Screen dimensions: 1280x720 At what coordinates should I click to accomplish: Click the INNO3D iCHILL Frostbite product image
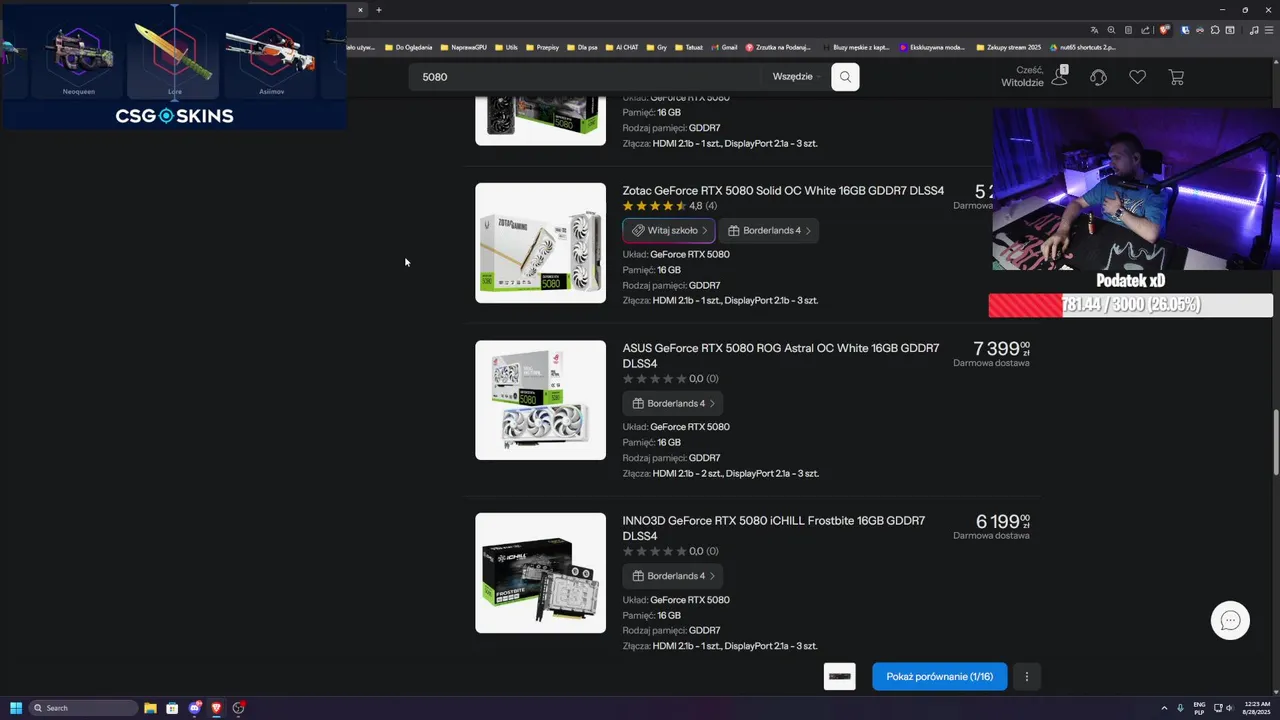coord(540,573)
